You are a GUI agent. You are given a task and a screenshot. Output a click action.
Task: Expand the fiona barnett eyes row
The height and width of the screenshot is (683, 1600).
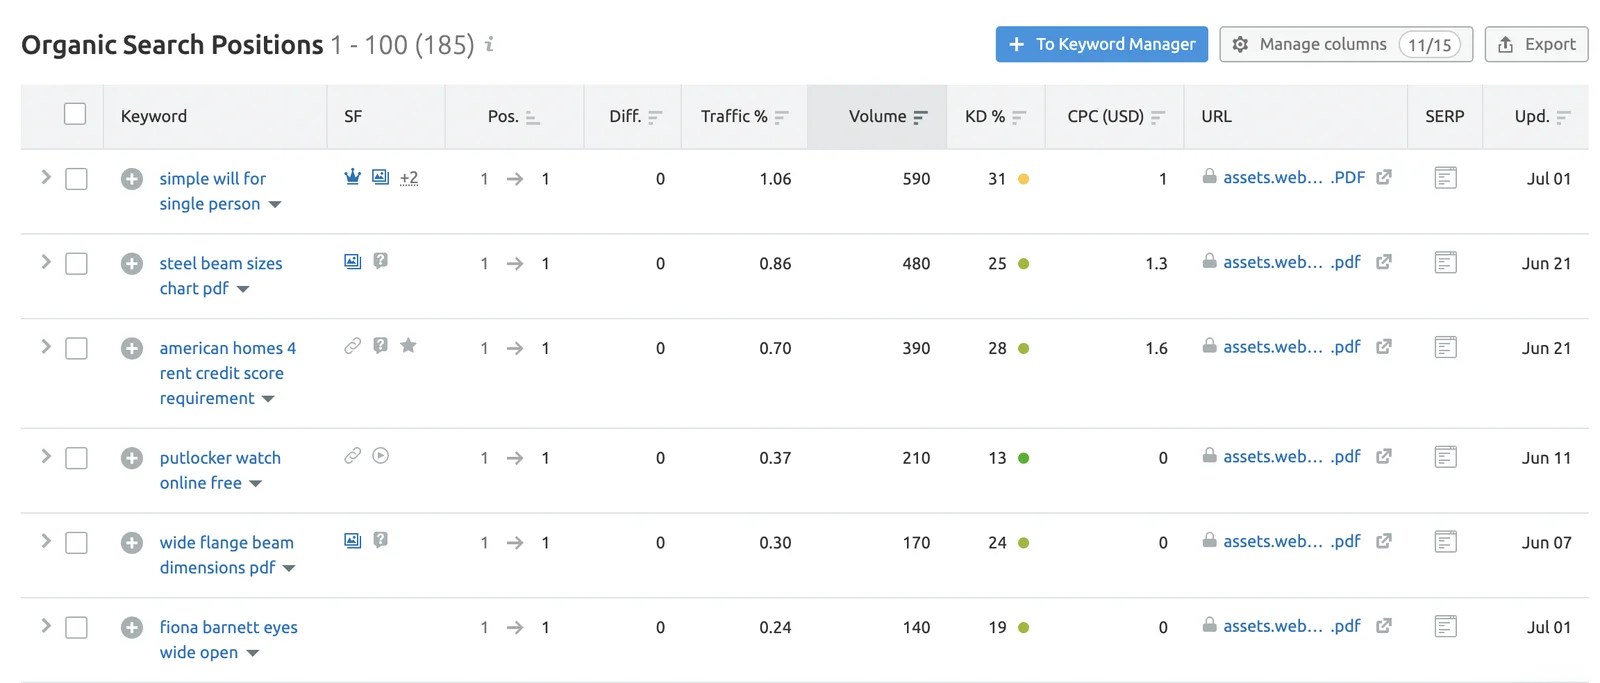pyautogui.click(x=46, y=625)
